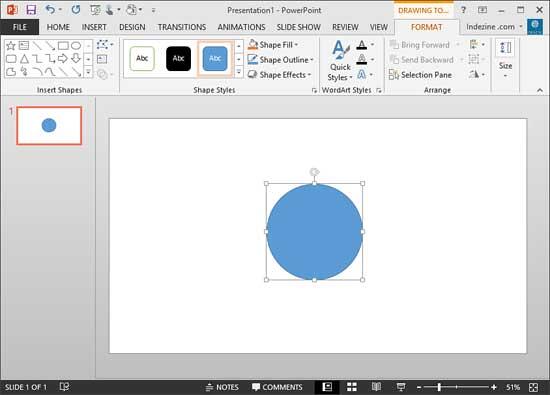
Task: Switch to the HOME tab
Action: pyautogui.click(x=58, y=27)
